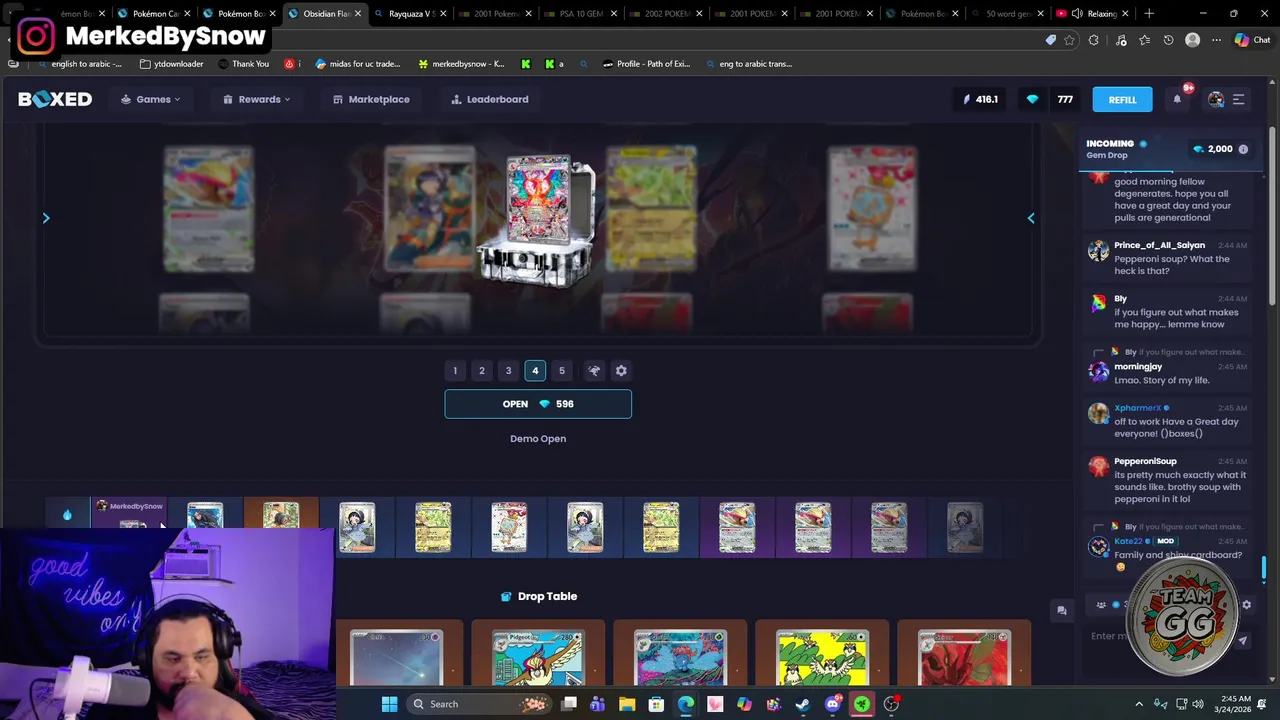1280x720 pixels.
Task: Open the ytdownloader bookmark
Action: [x=172, y=64]
